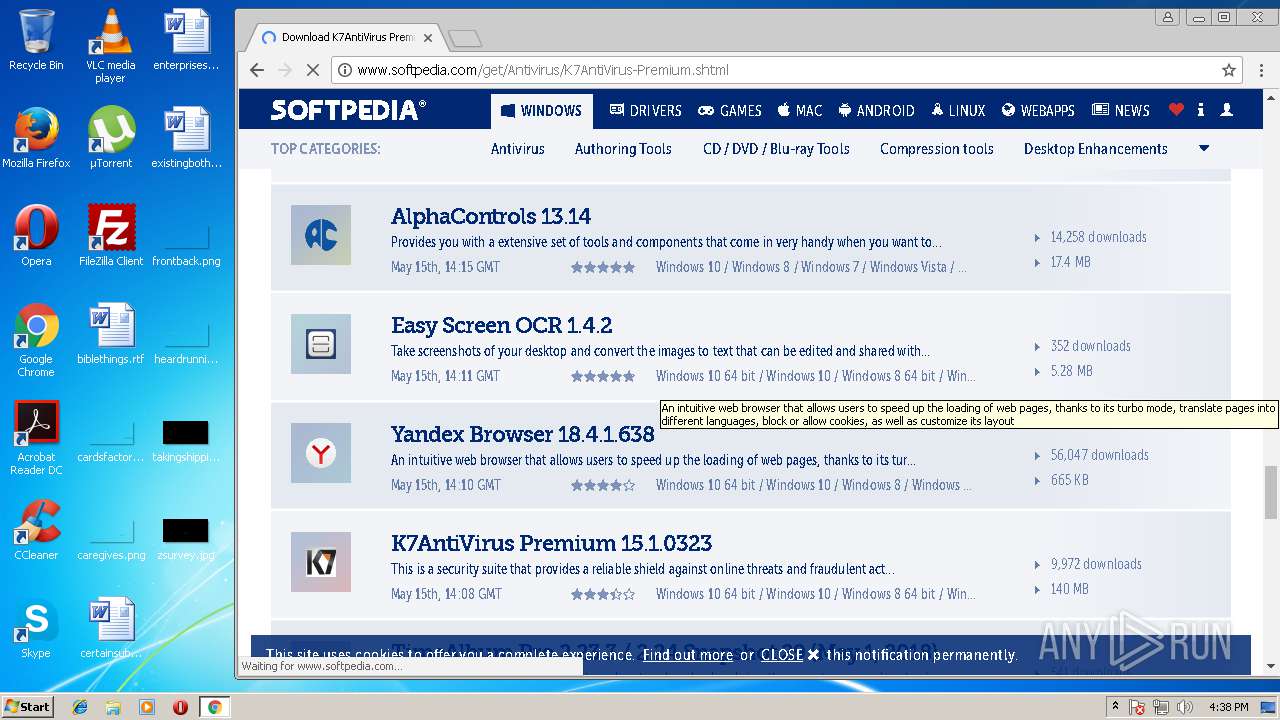
Task: Click the Softpedia logo
Action: pos(349,110)
